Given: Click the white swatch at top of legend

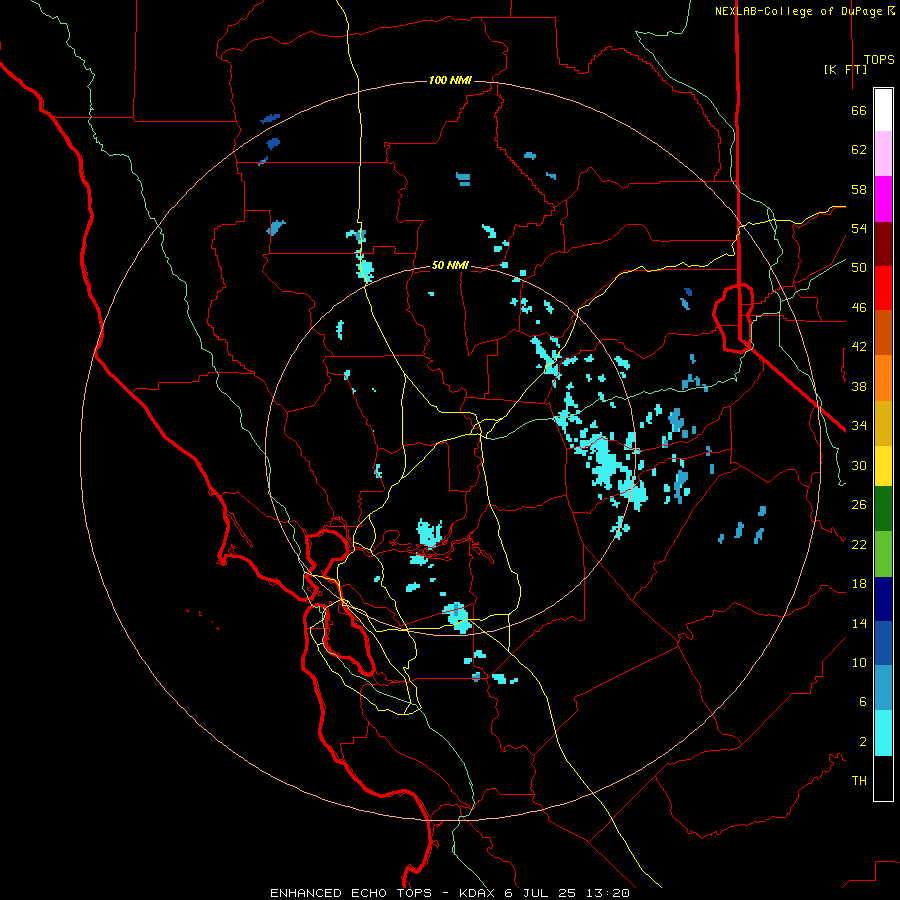Looking at the screenshot, I should click(883, 110).
